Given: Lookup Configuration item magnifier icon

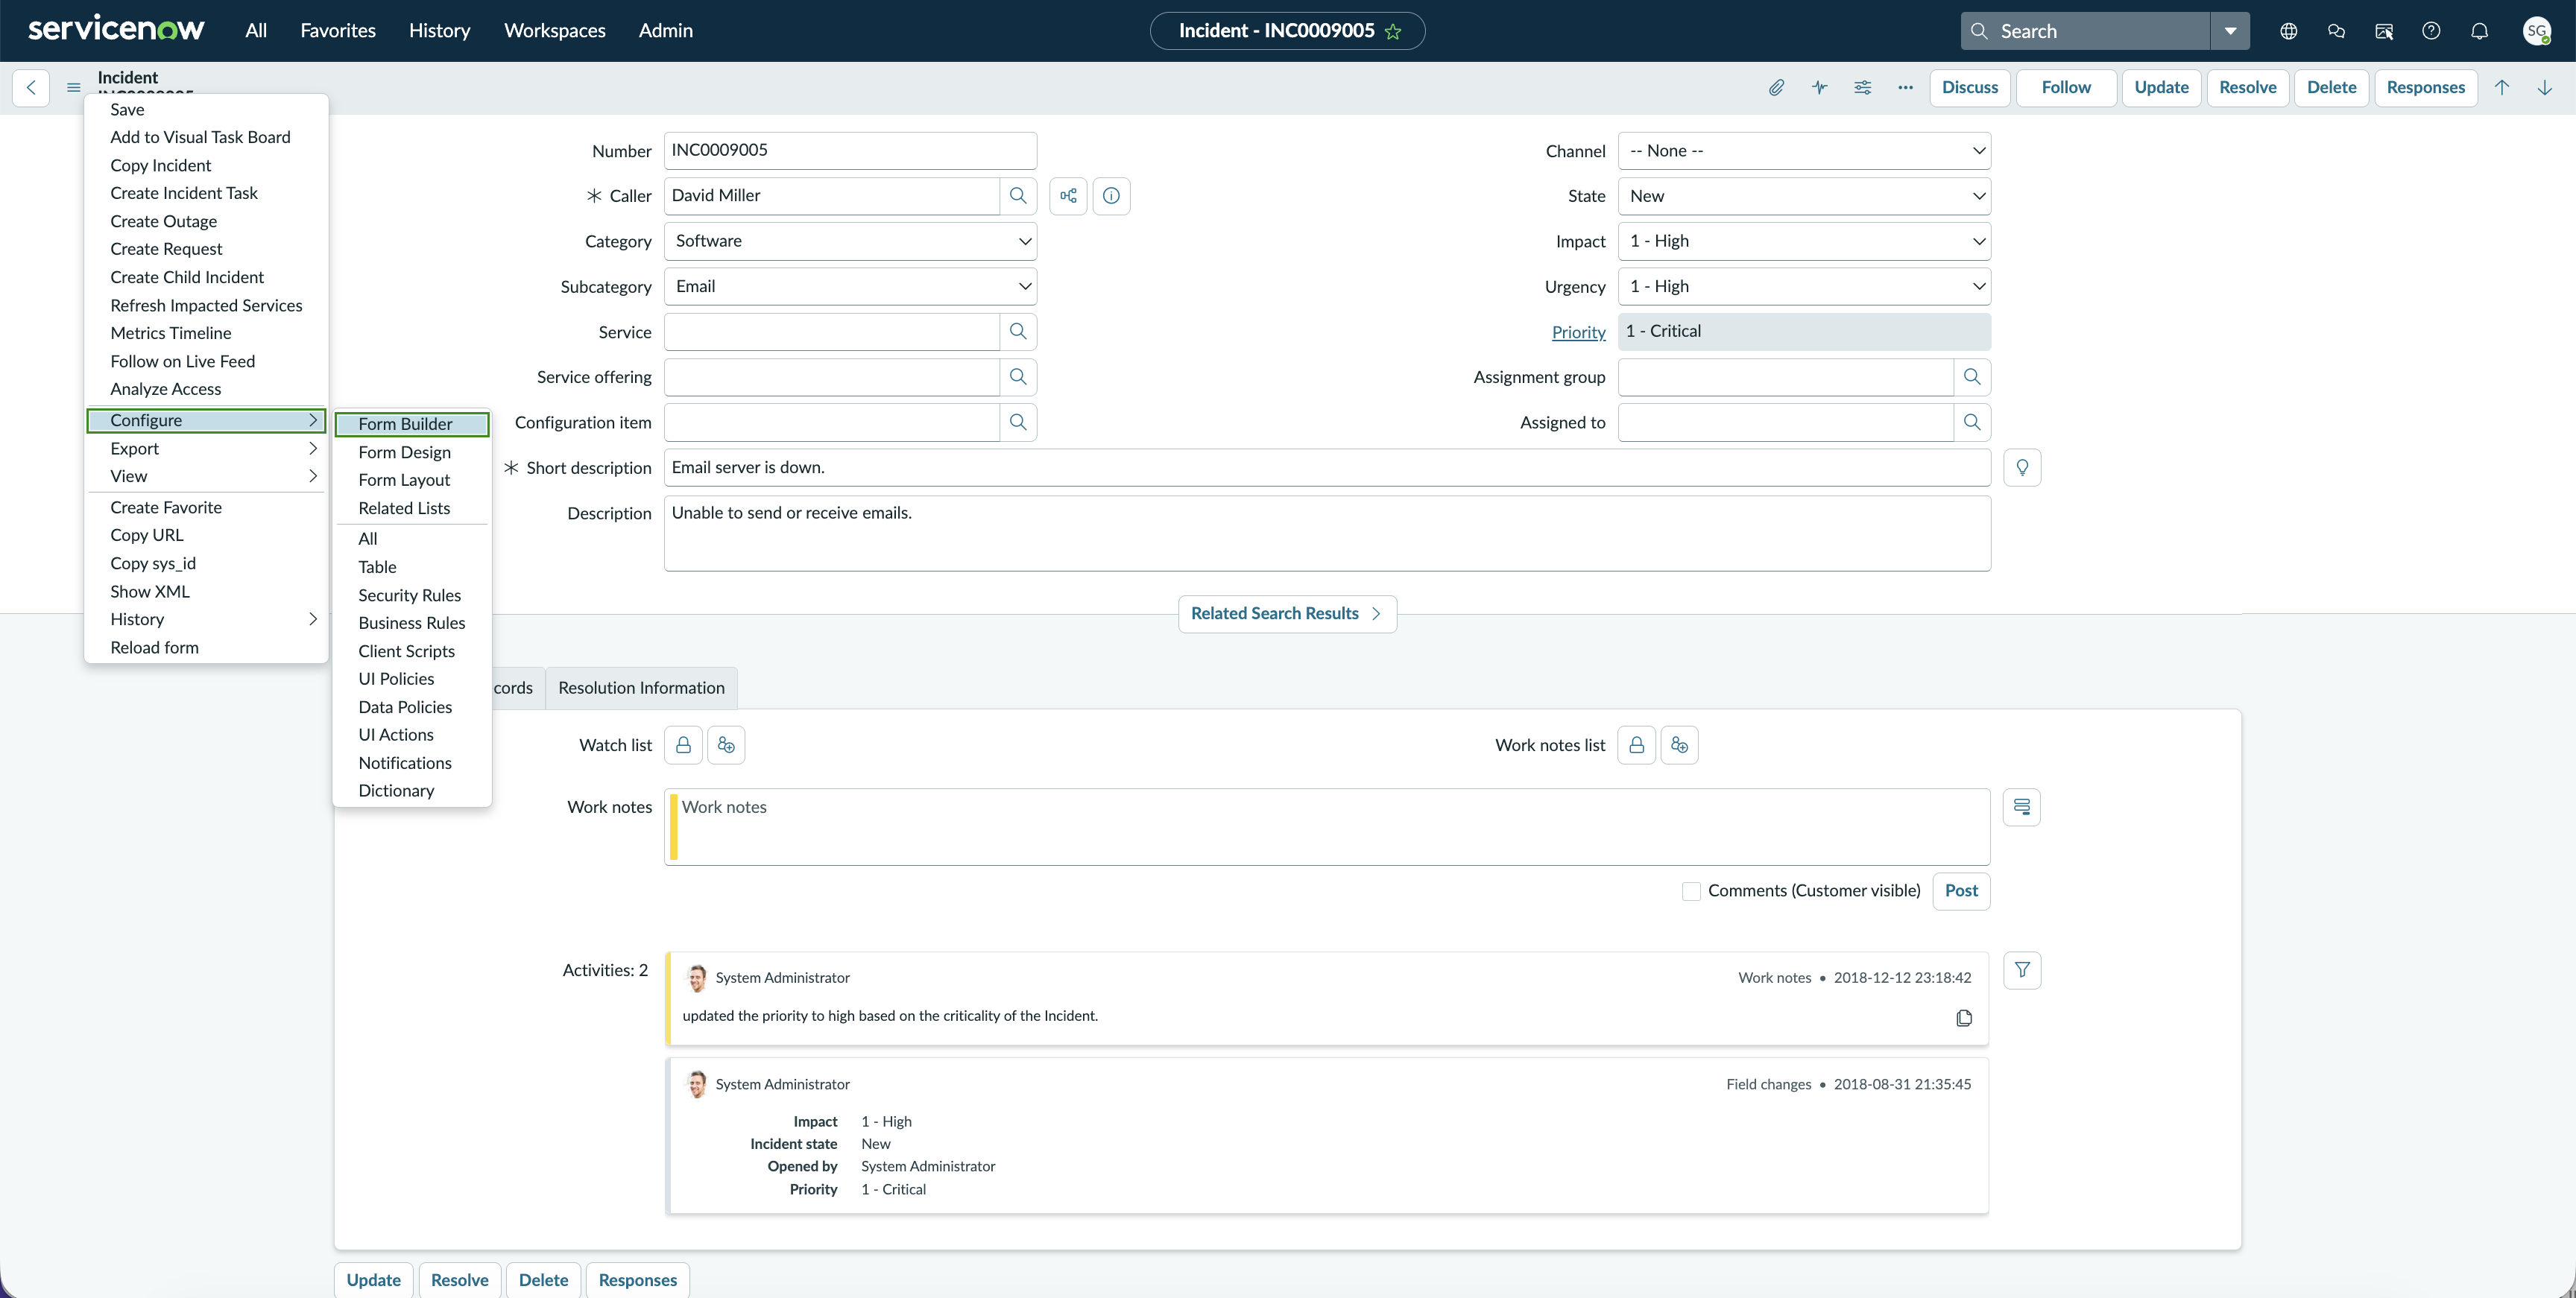Looking at the screenshot, I should point(1018,422).
